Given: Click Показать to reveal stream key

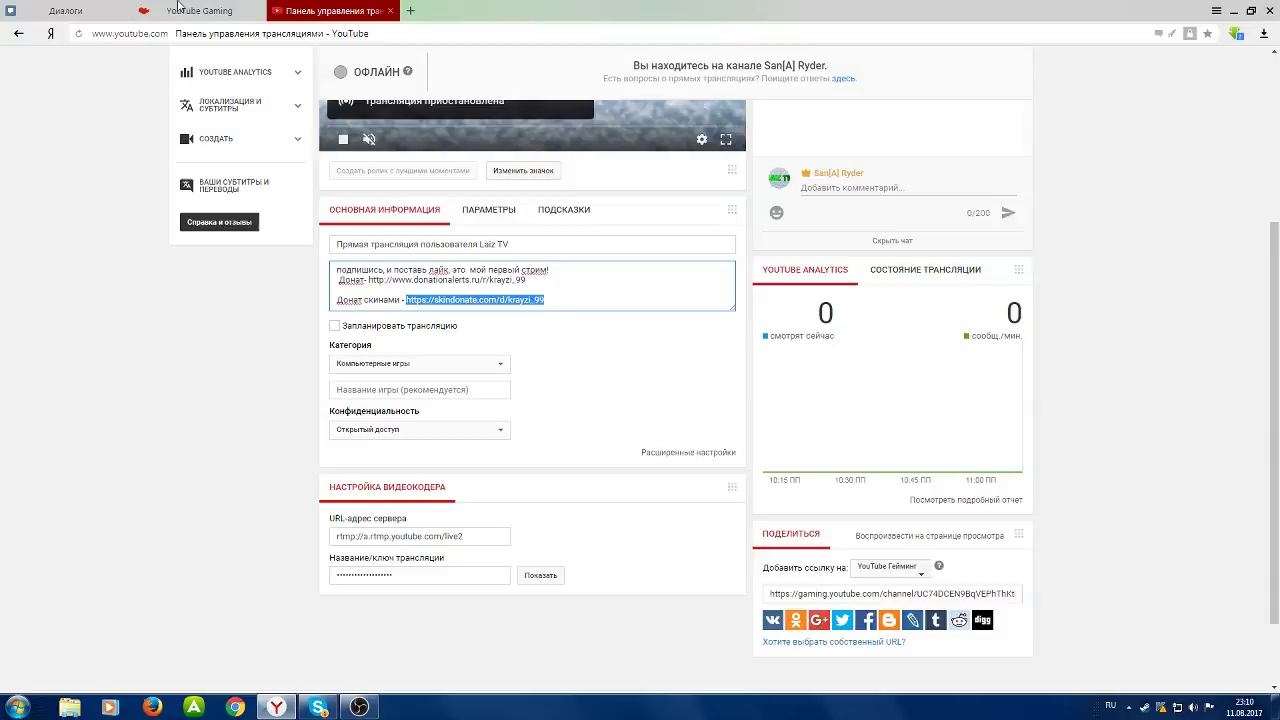Looking at the screenshot, I should pyautogui.click(x=540, y=575).
